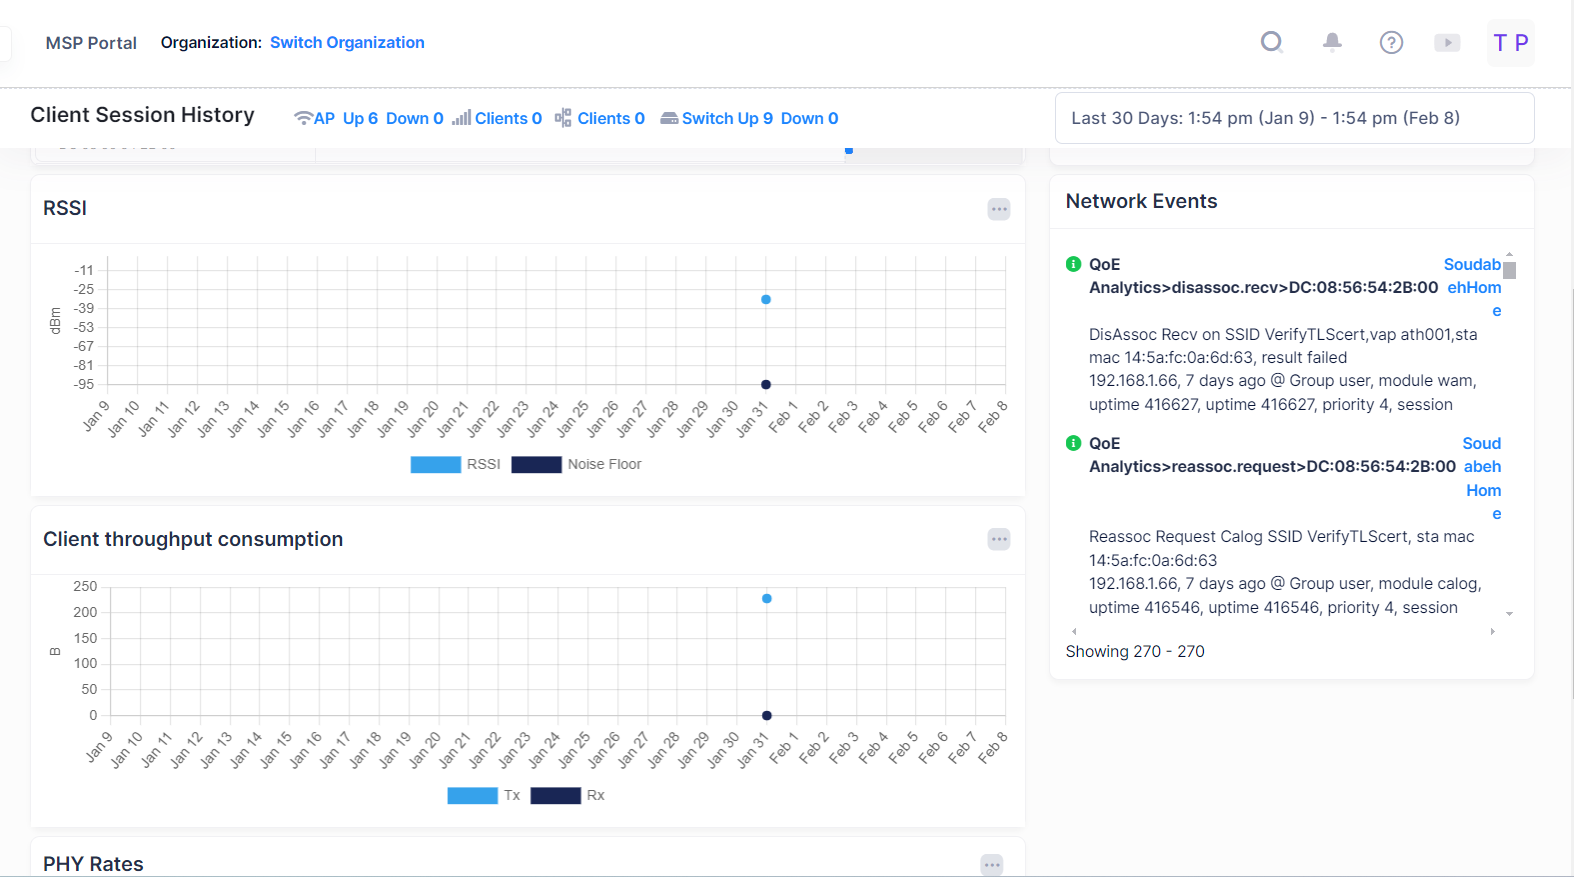Click the first QoE event info icon
Viewport: 1574px width, 877px height.
[1074, 264]
